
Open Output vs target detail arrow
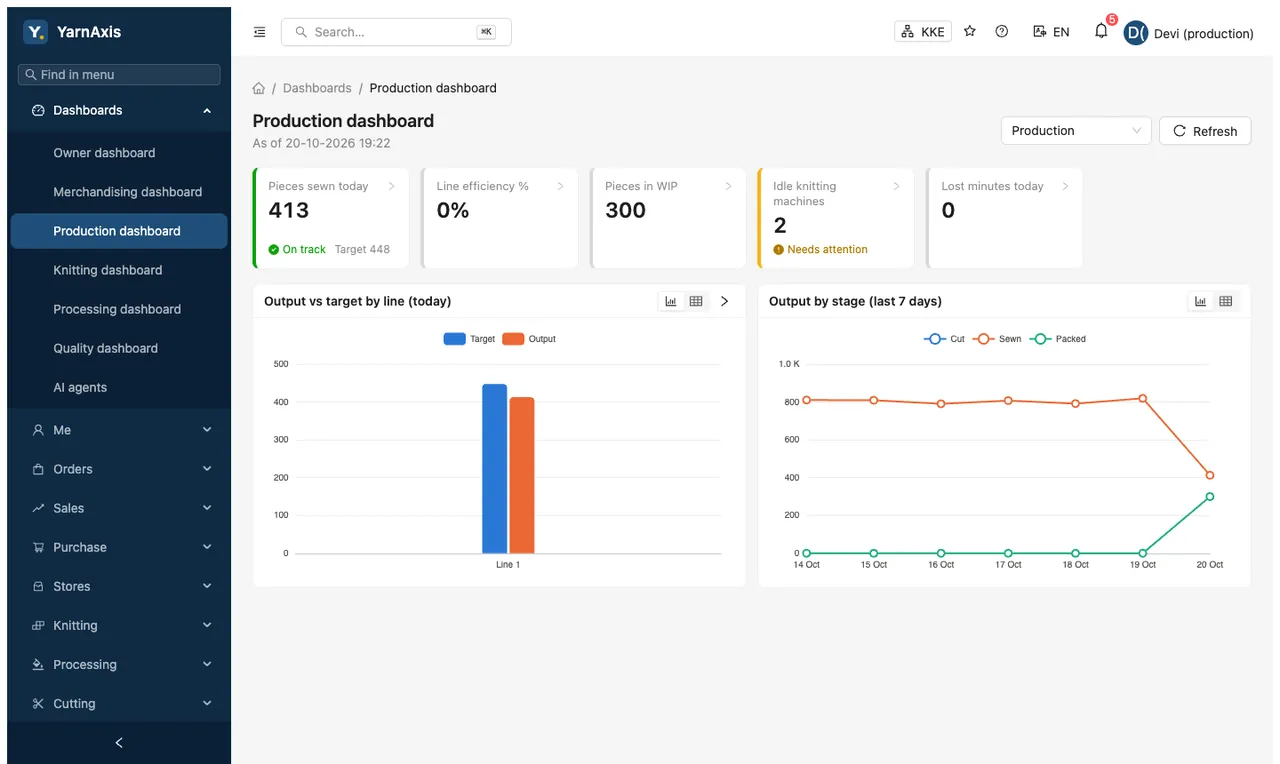point(725,301)
